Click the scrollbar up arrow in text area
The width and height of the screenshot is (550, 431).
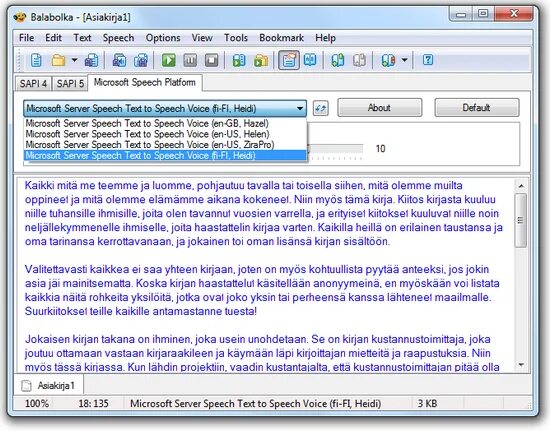521,186
